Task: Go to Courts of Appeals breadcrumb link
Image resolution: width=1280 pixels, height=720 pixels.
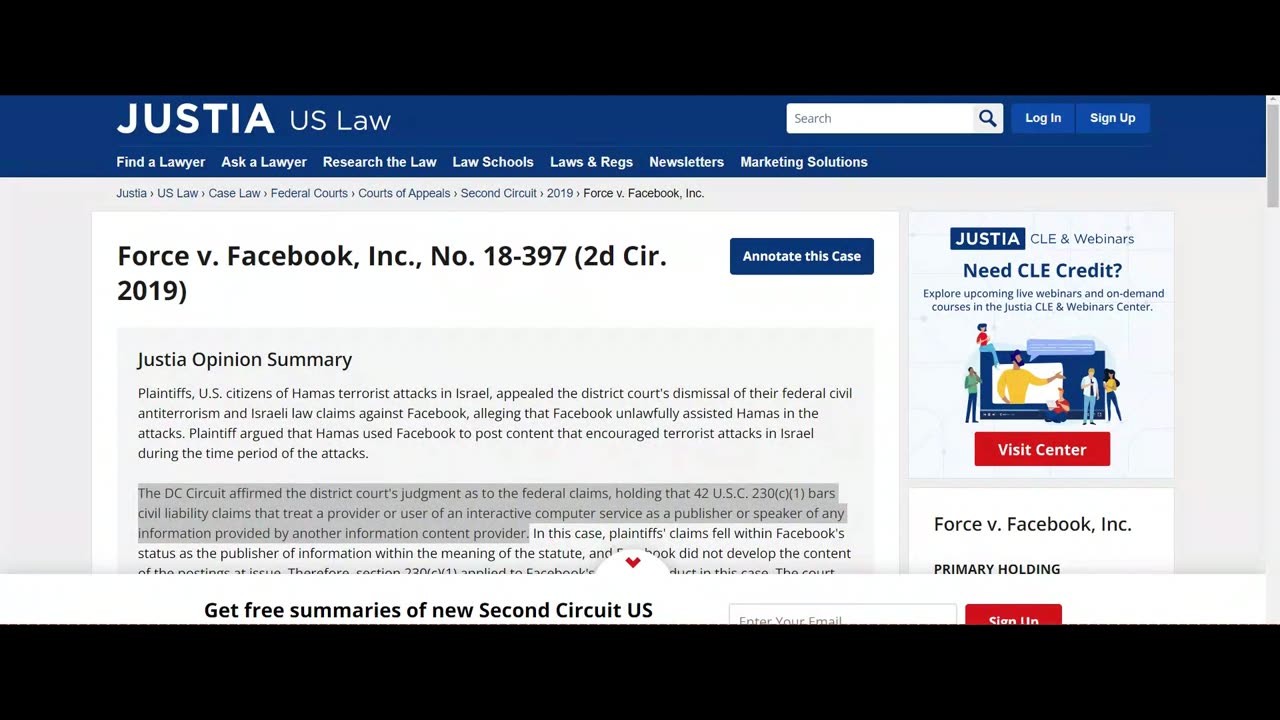Action: click(404, 193)
